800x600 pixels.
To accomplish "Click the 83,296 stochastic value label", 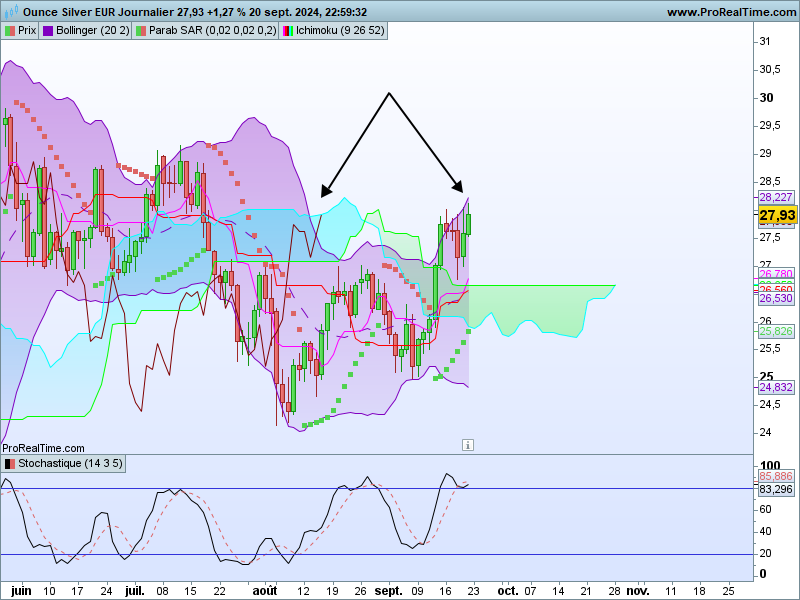I will [776, 489].
